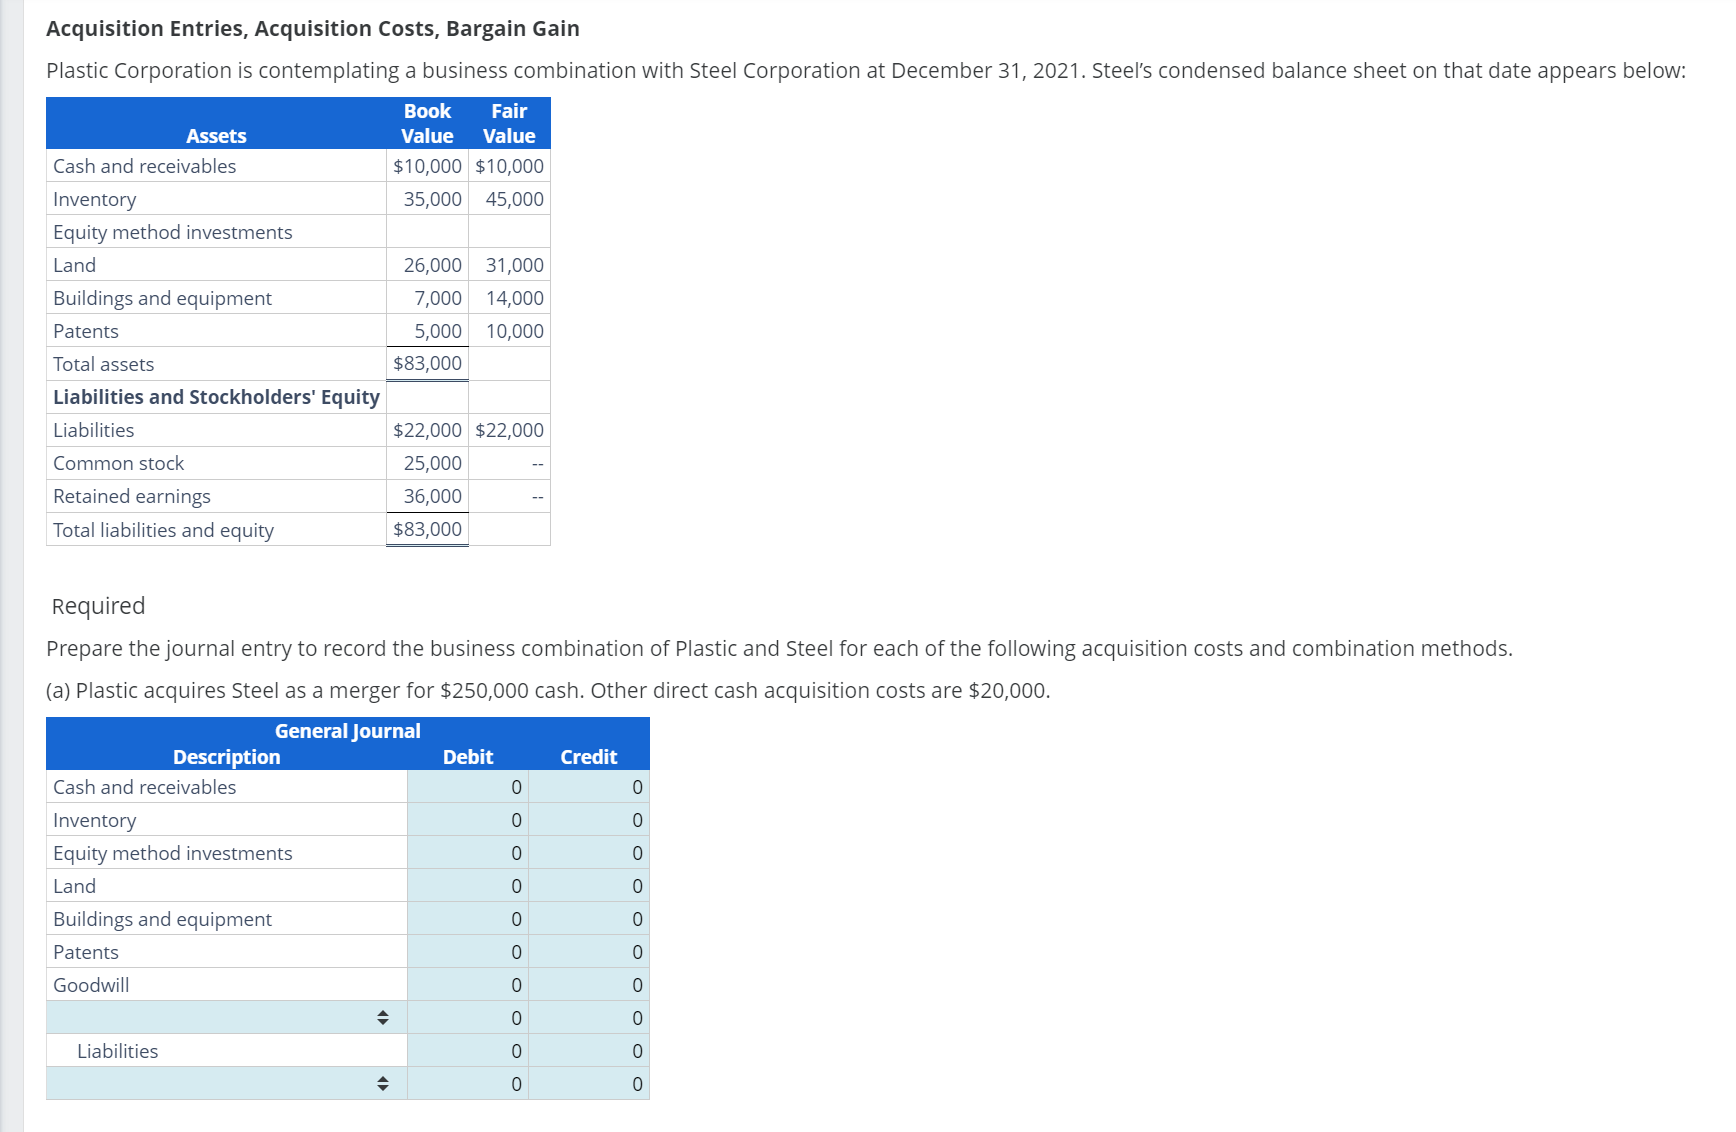Screen dimensions: 1736x1132
Task: Select the Debit column header
Action: point(469,757)
